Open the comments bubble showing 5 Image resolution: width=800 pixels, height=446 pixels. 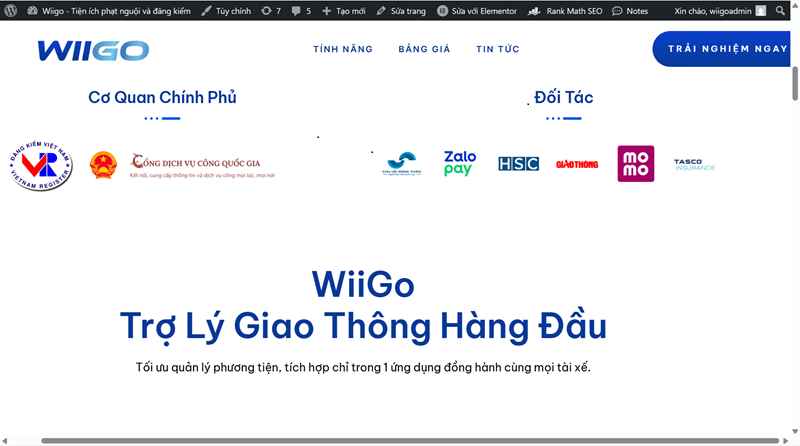click(x=301, y=10)
